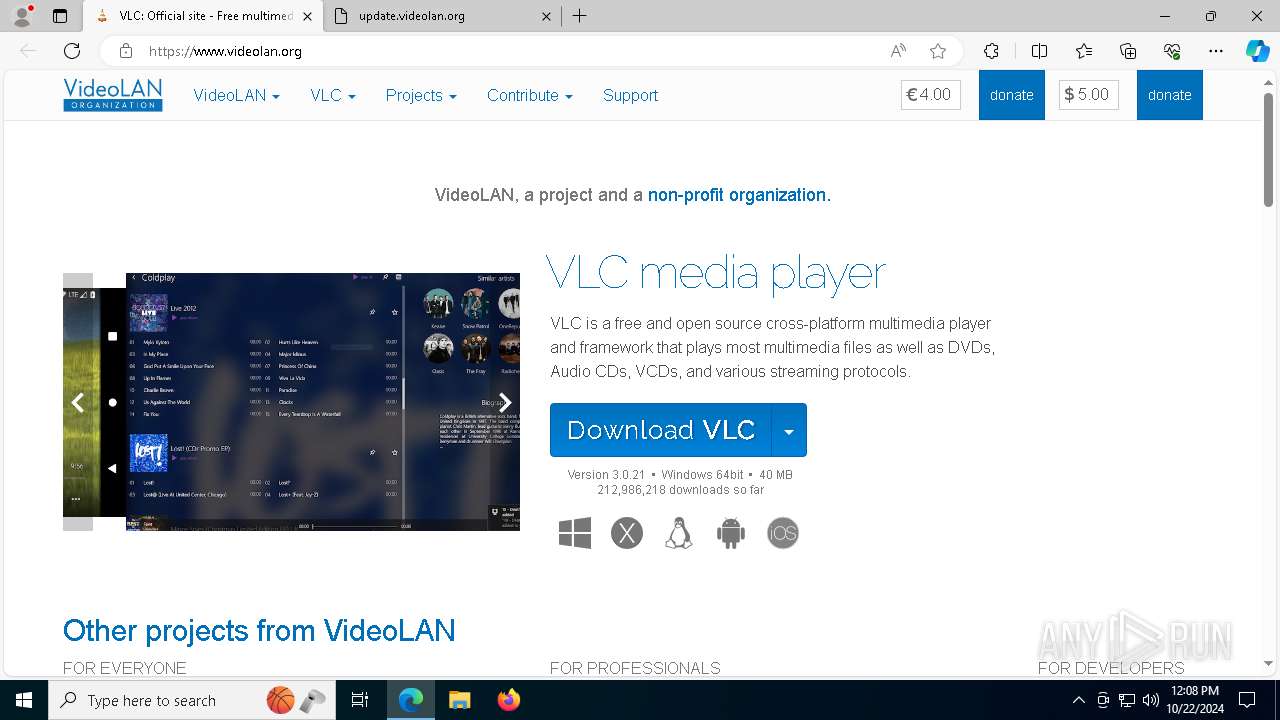This screenshot has width=1280, height=720.
Task: Add page to favorites star
Action: (938, 51)
